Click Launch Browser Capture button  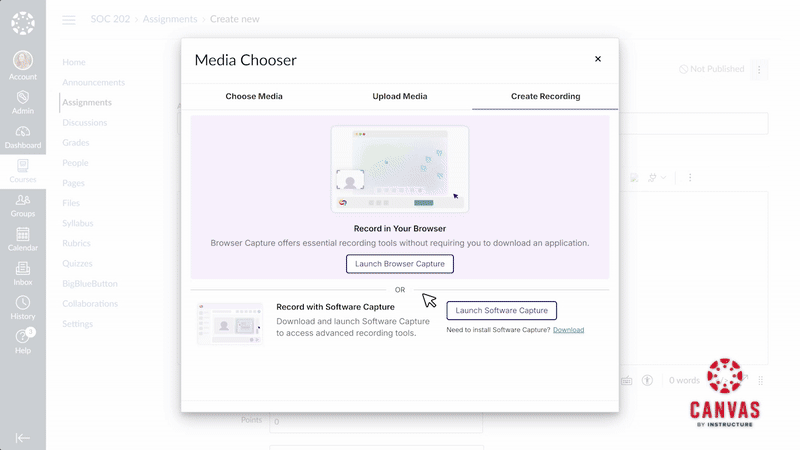pyautogui.click(x=400, y=264)
